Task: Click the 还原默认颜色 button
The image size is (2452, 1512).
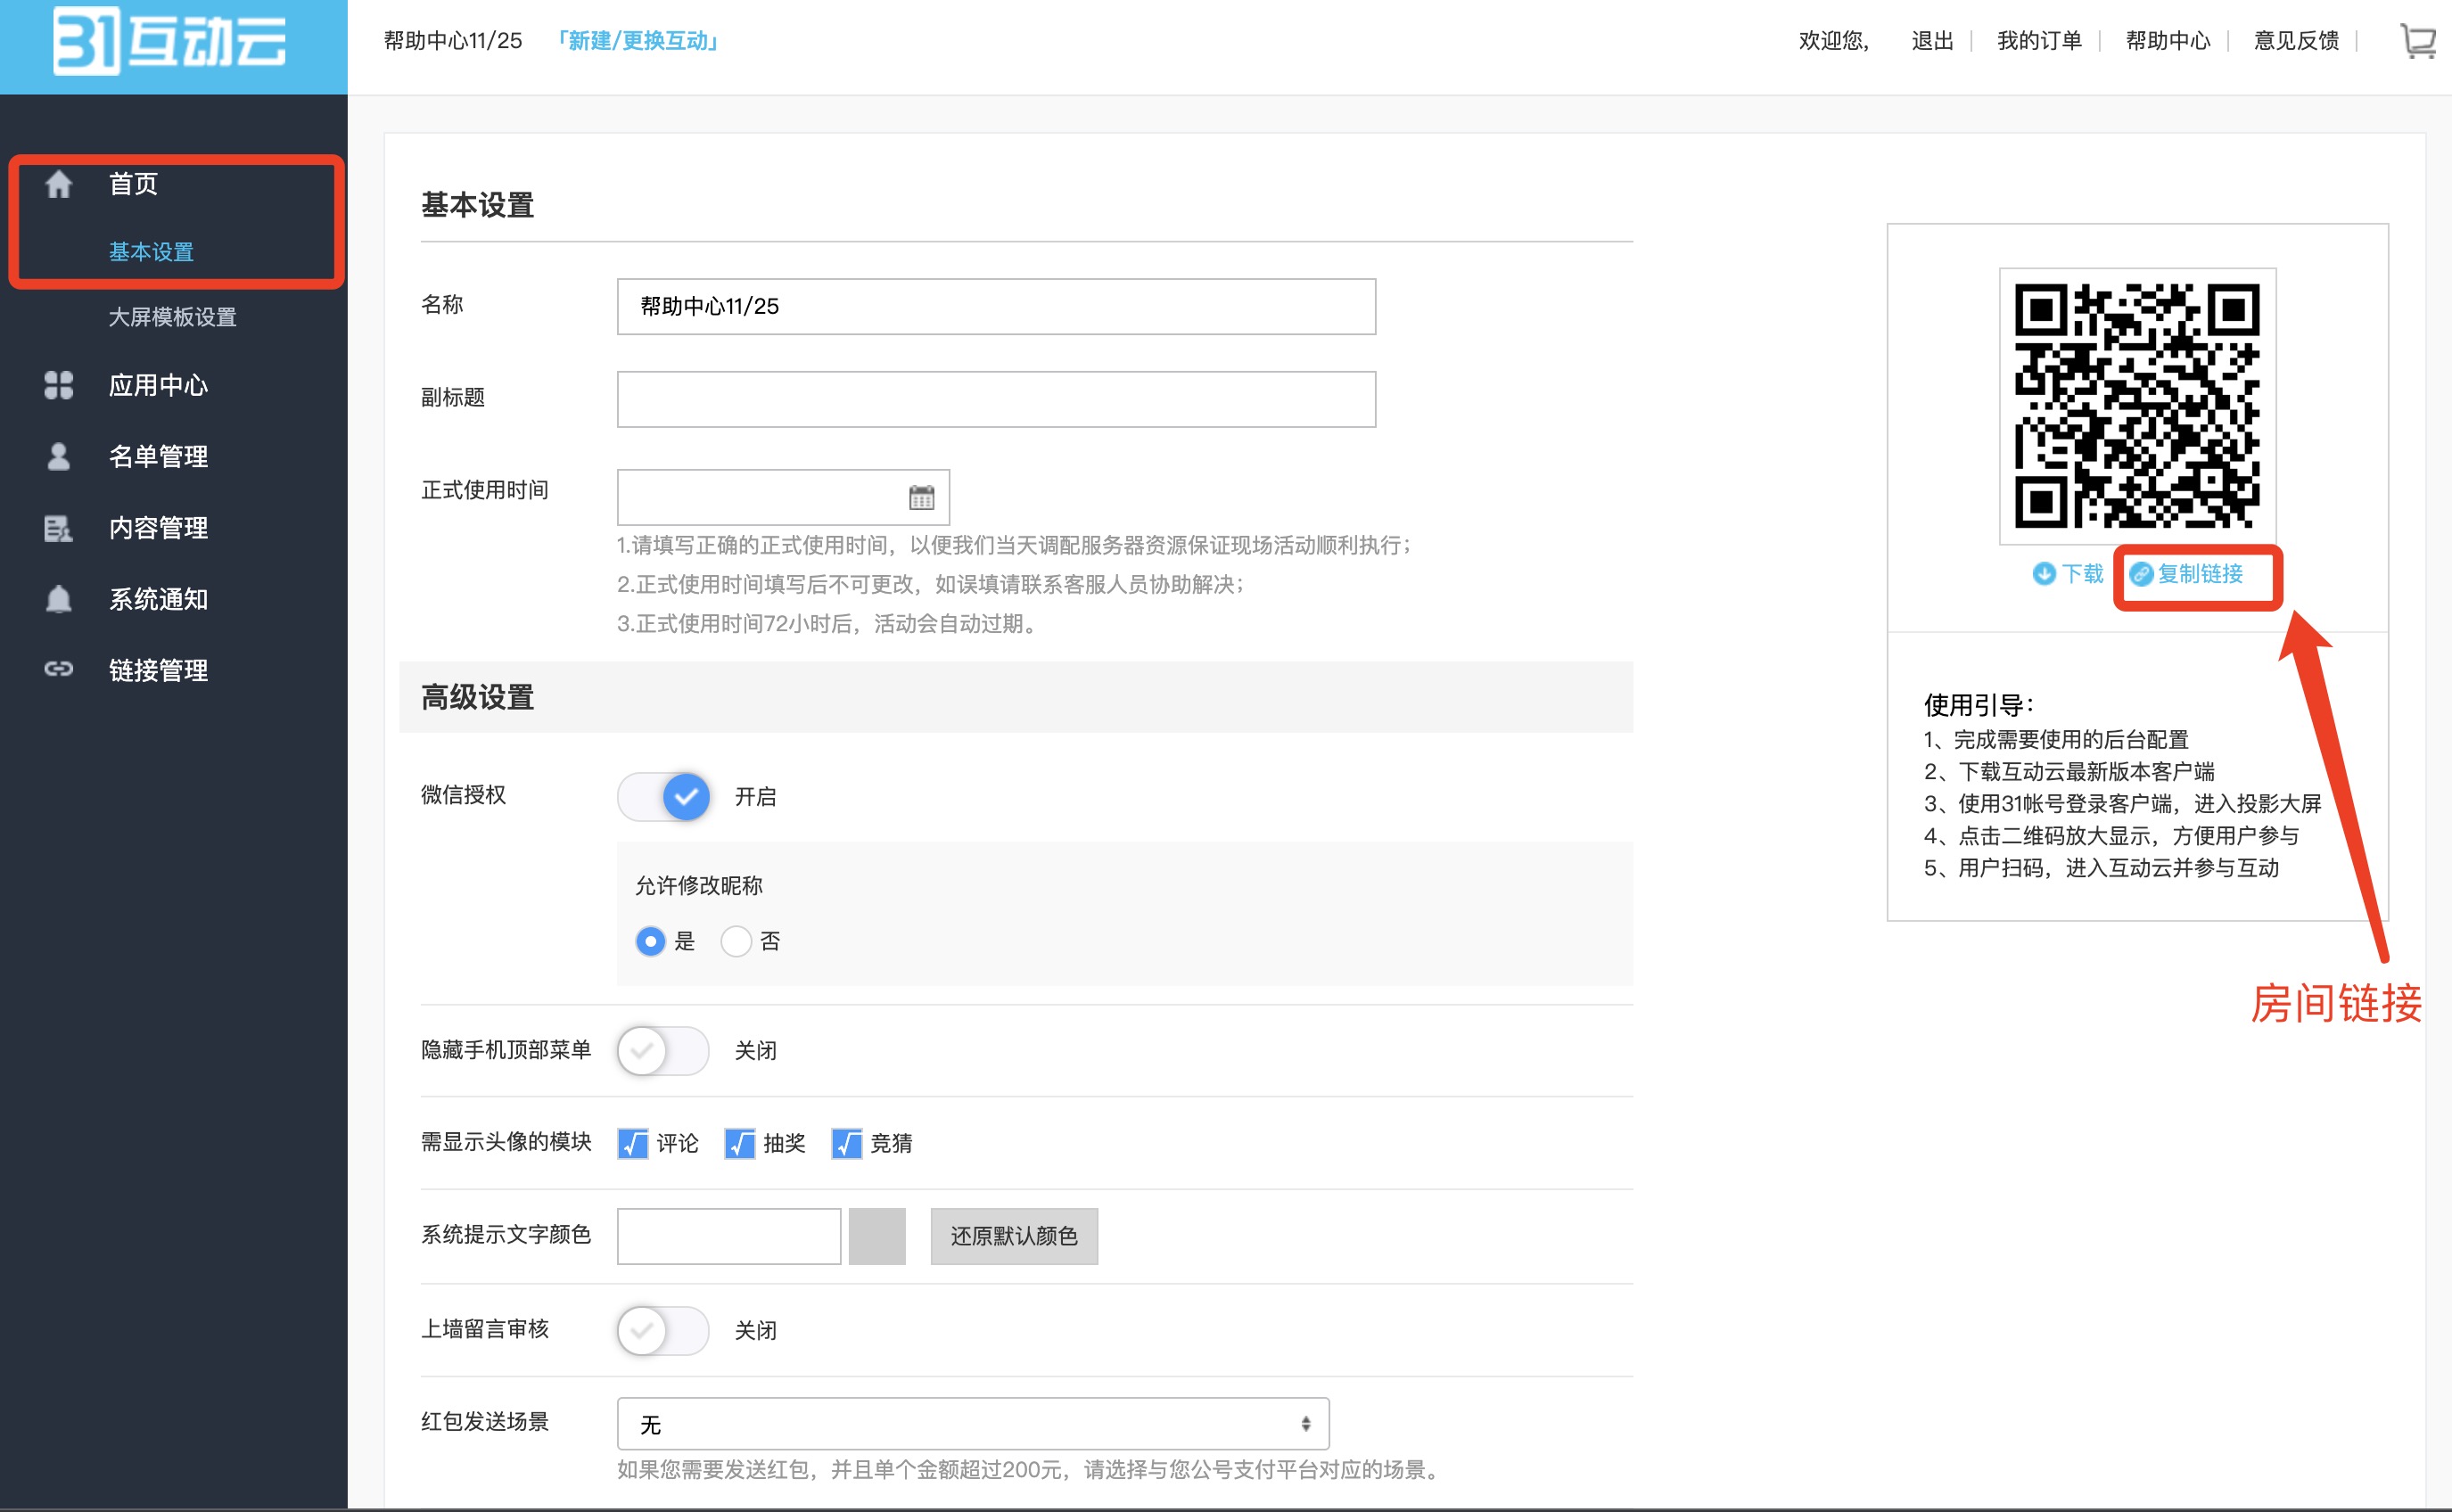Action: (1014, 1236)
